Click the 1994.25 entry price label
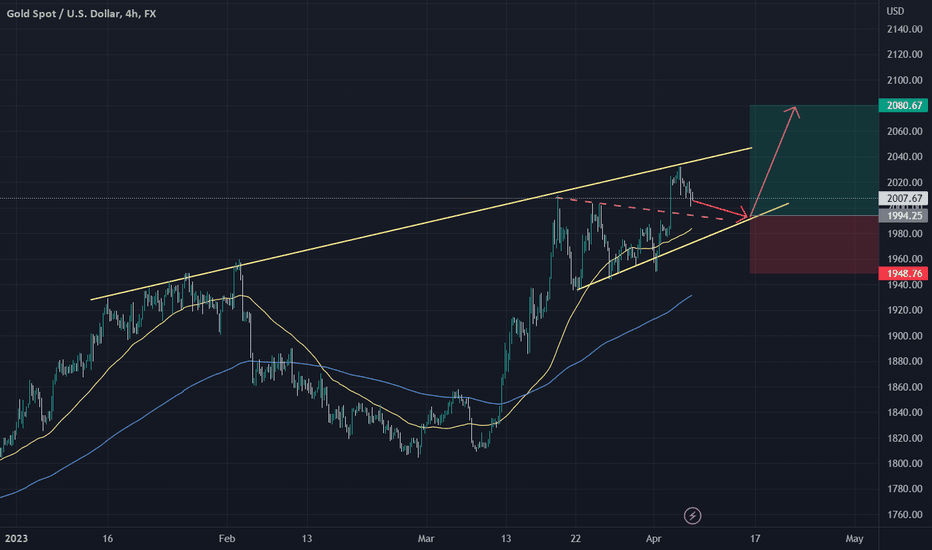The image size is (932, 550). pyautogui.click(x=903, y=216)
